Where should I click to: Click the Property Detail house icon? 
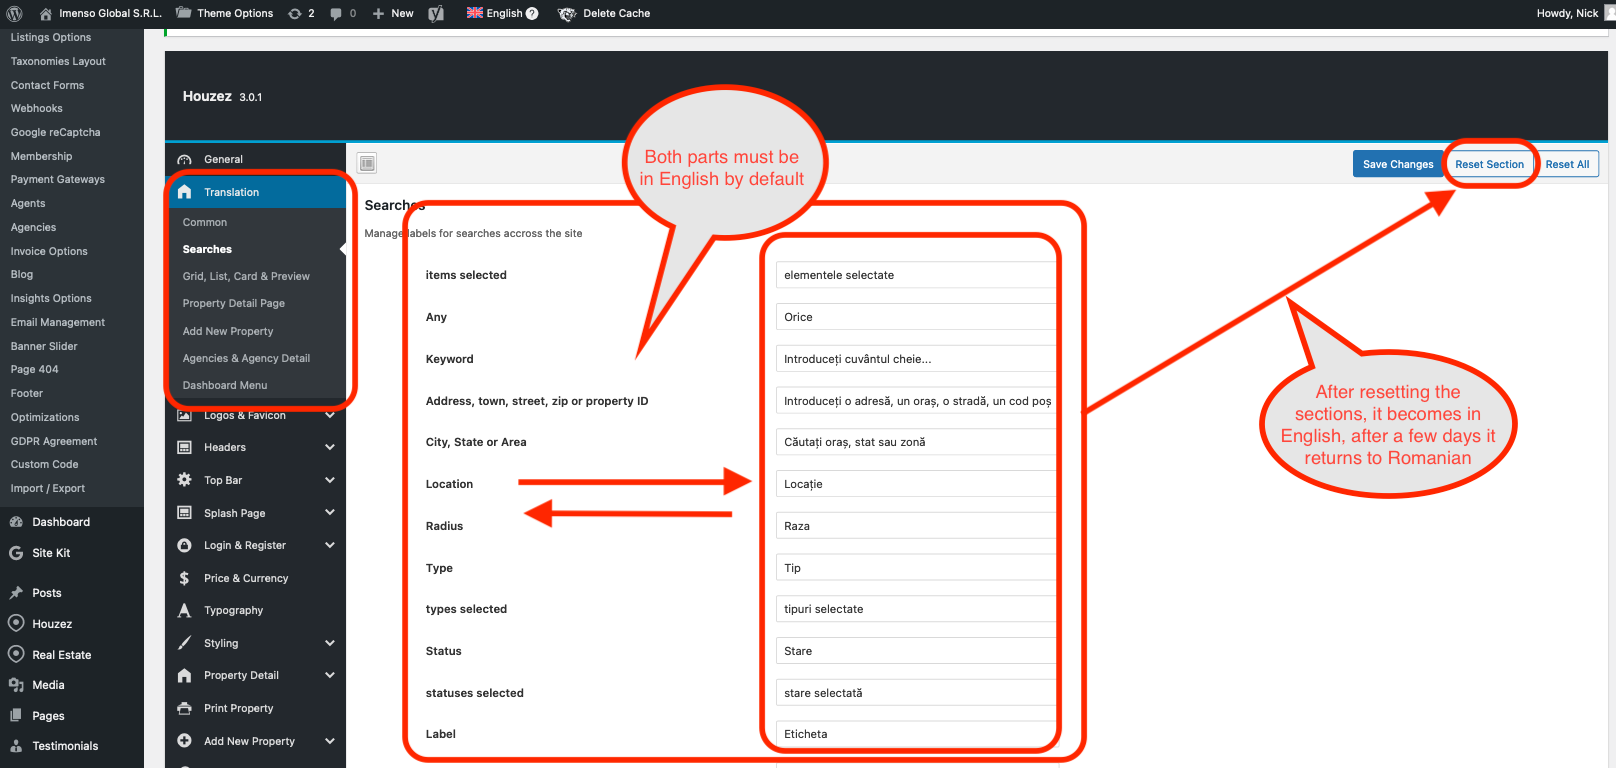pos(184,675)
